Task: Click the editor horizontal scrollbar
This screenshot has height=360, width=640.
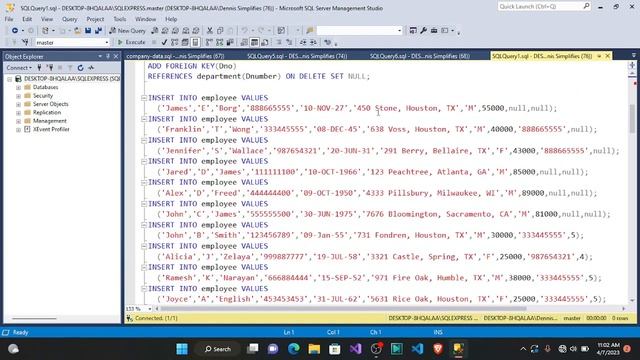Action: pyautogui.click(x=343, y=309)
